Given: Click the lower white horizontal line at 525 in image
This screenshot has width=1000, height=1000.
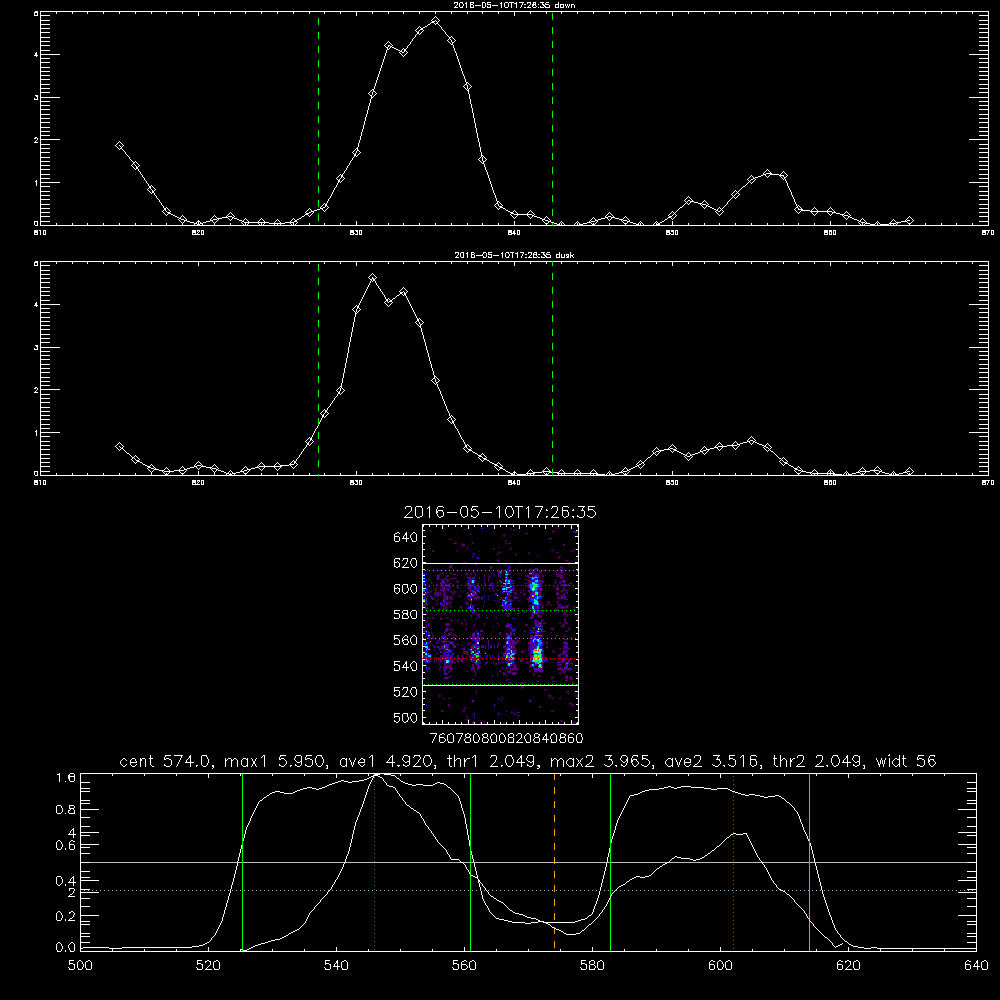Looking at the screenshot, I should point(501,685).
